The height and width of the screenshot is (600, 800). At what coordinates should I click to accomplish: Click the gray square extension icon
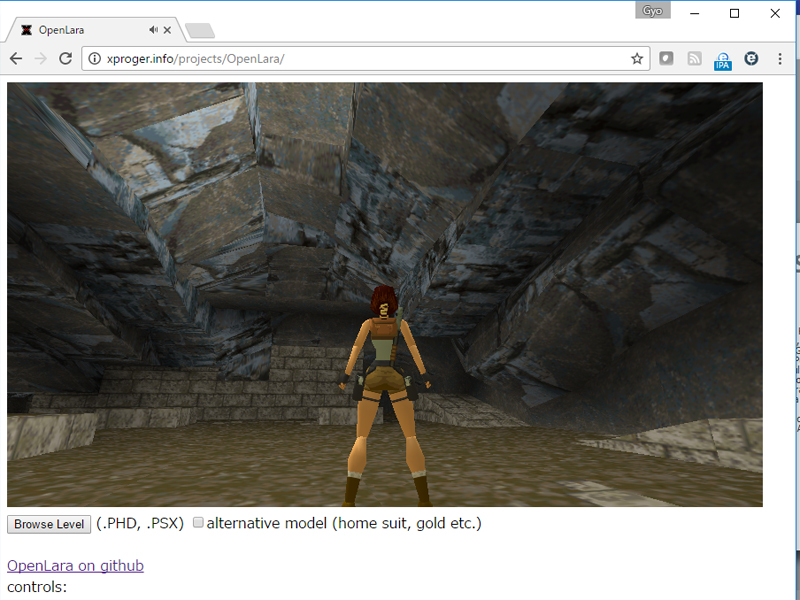click(666, 59)
